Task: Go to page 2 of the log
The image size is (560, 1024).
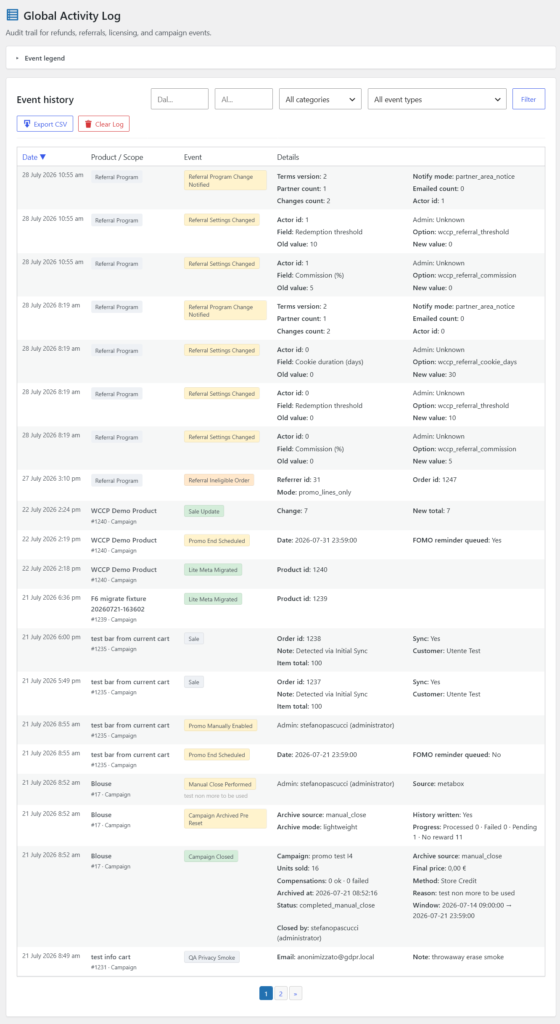Action: 280,993
